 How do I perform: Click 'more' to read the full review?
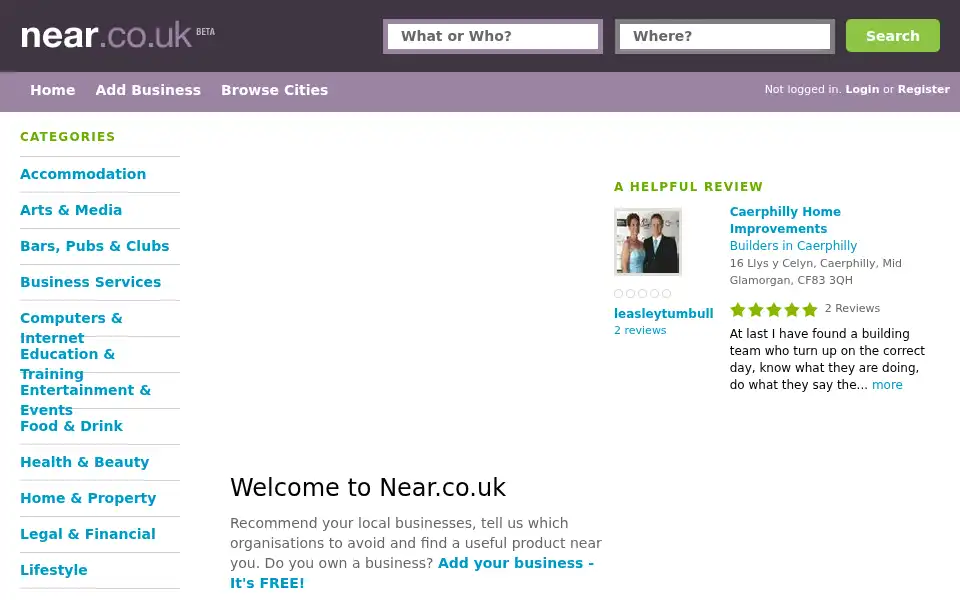[x=887, y=385]
